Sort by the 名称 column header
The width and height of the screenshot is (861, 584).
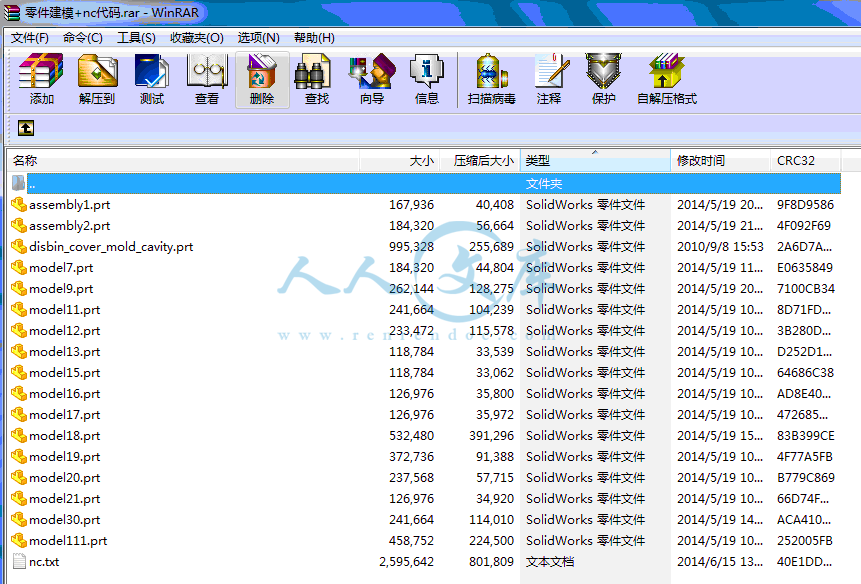coord(183,160)
